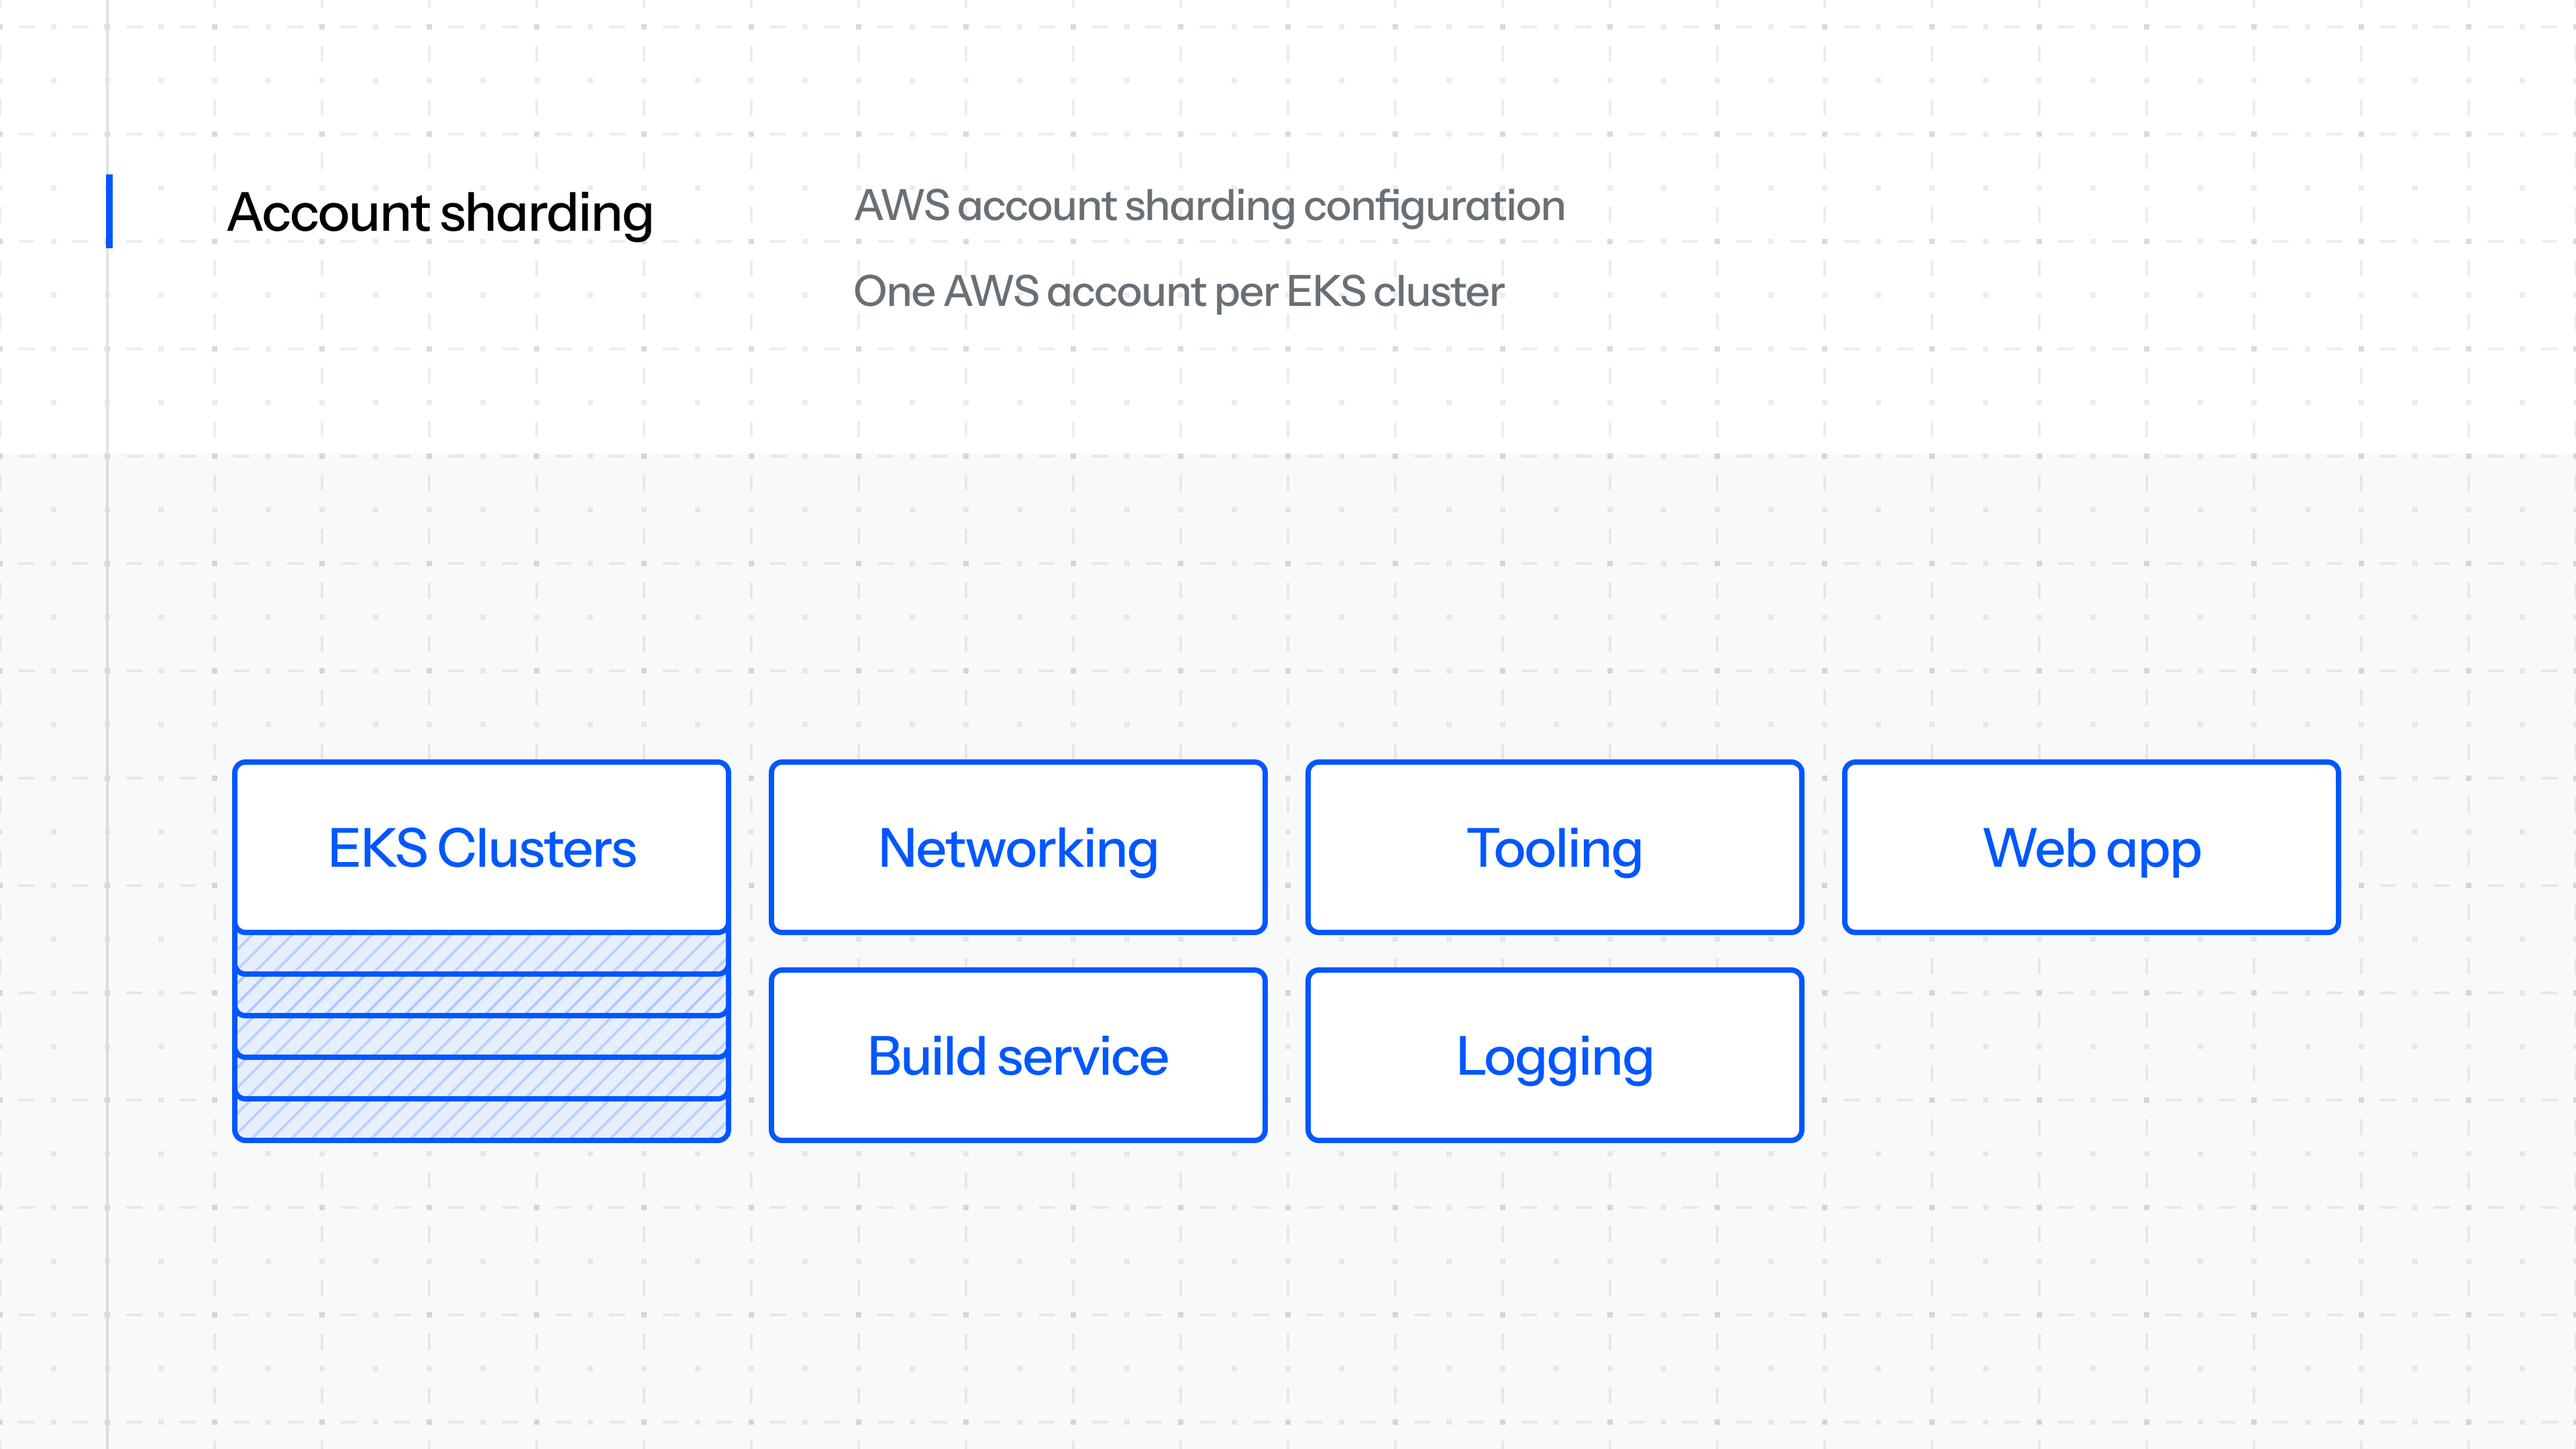Click the Build service box
The height and width of the screenshot is (1449, 2576).
(1017, 1055)
